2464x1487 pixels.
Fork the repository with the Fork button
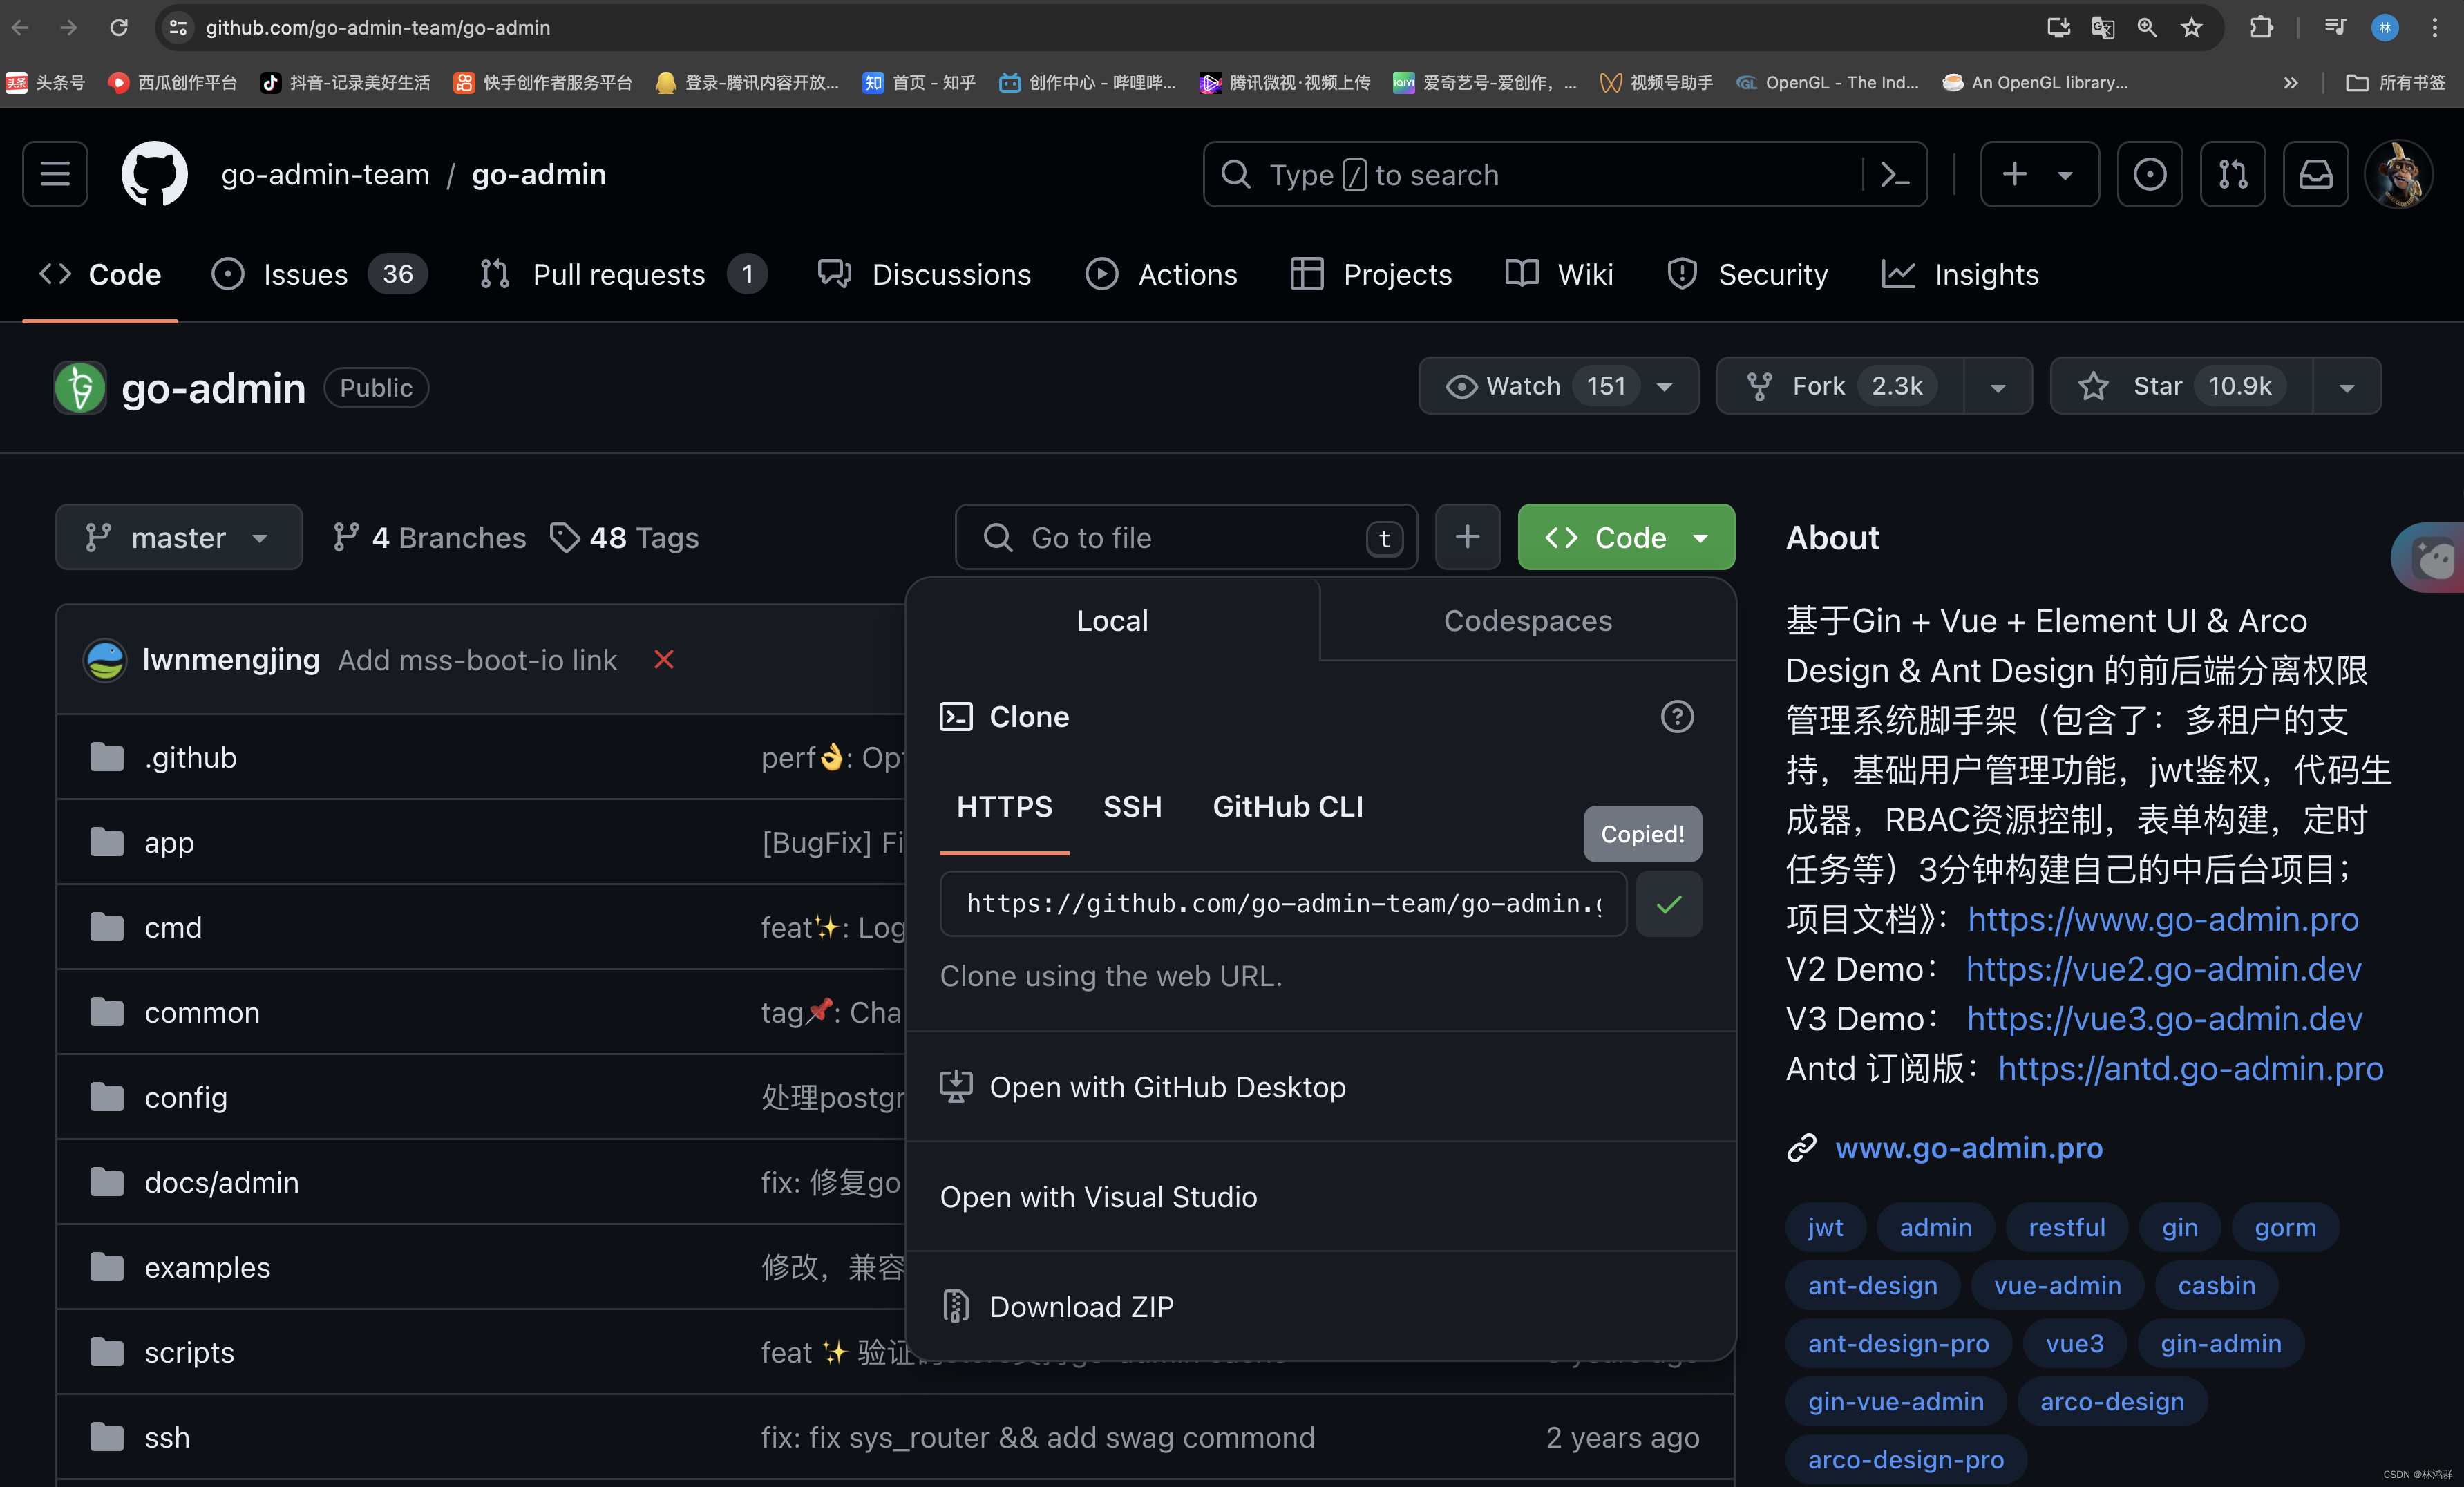[1841, 386]
